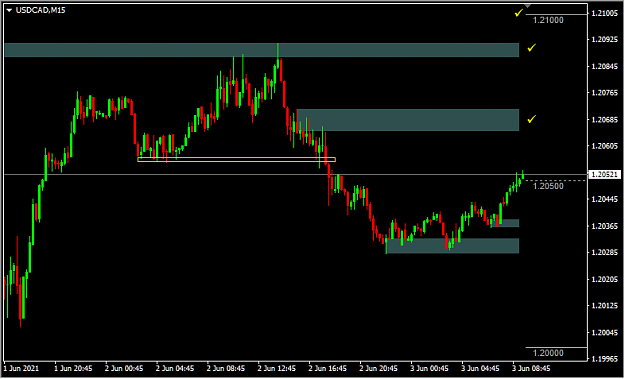Click the 3 Jun 08:45 time label

(531, 368)
